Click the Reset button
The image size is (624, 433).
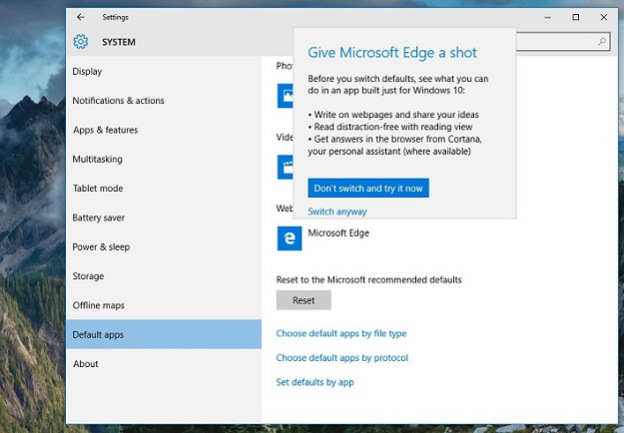304,300
